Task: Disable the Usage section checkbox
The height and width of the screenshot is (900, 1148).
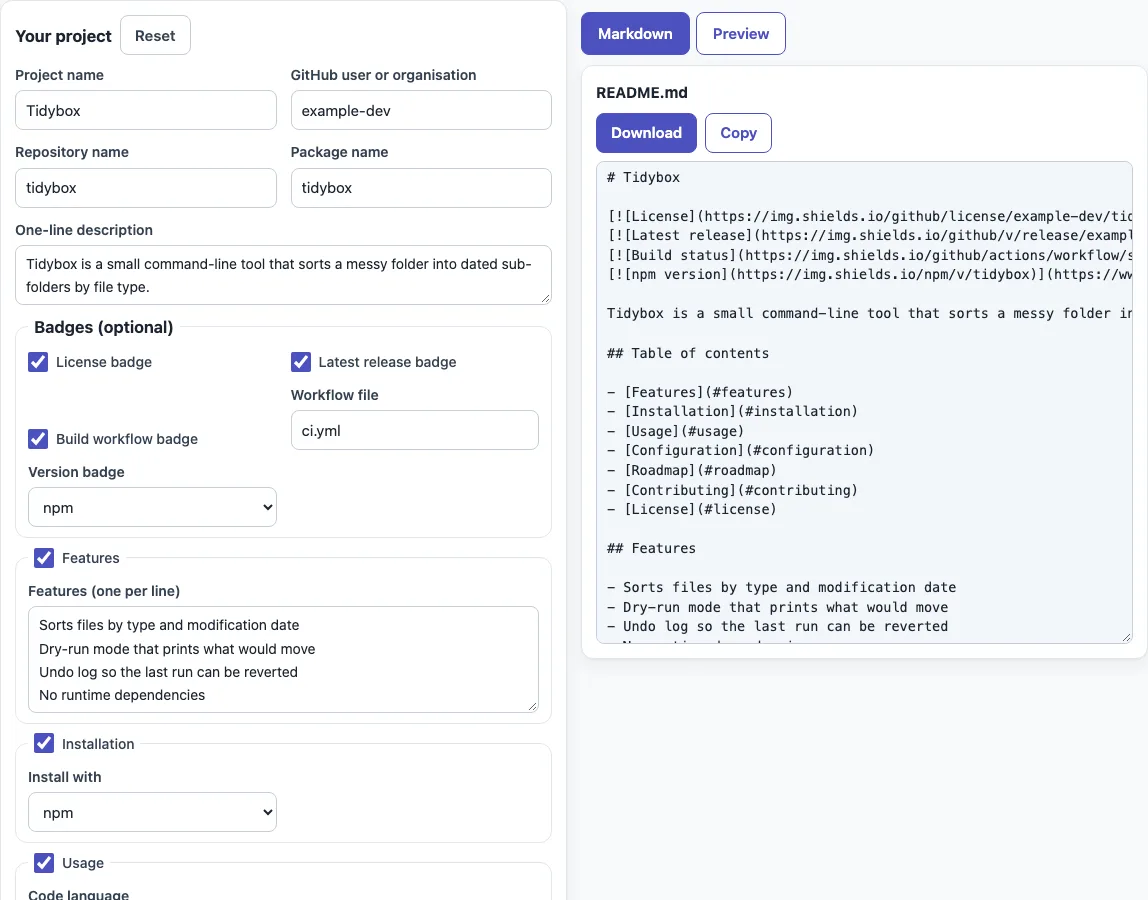Action: coord(44,863)
